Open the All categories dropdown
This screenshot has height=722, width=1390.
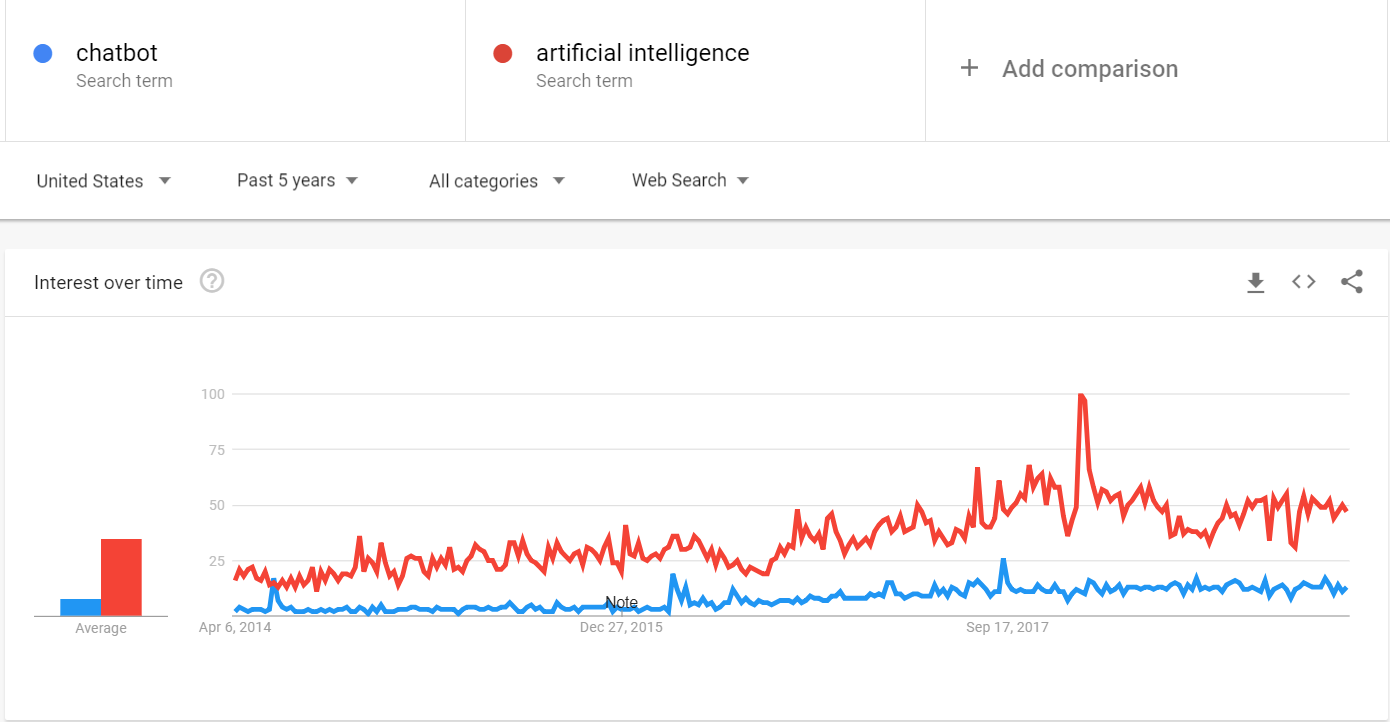tap(496, 181)
